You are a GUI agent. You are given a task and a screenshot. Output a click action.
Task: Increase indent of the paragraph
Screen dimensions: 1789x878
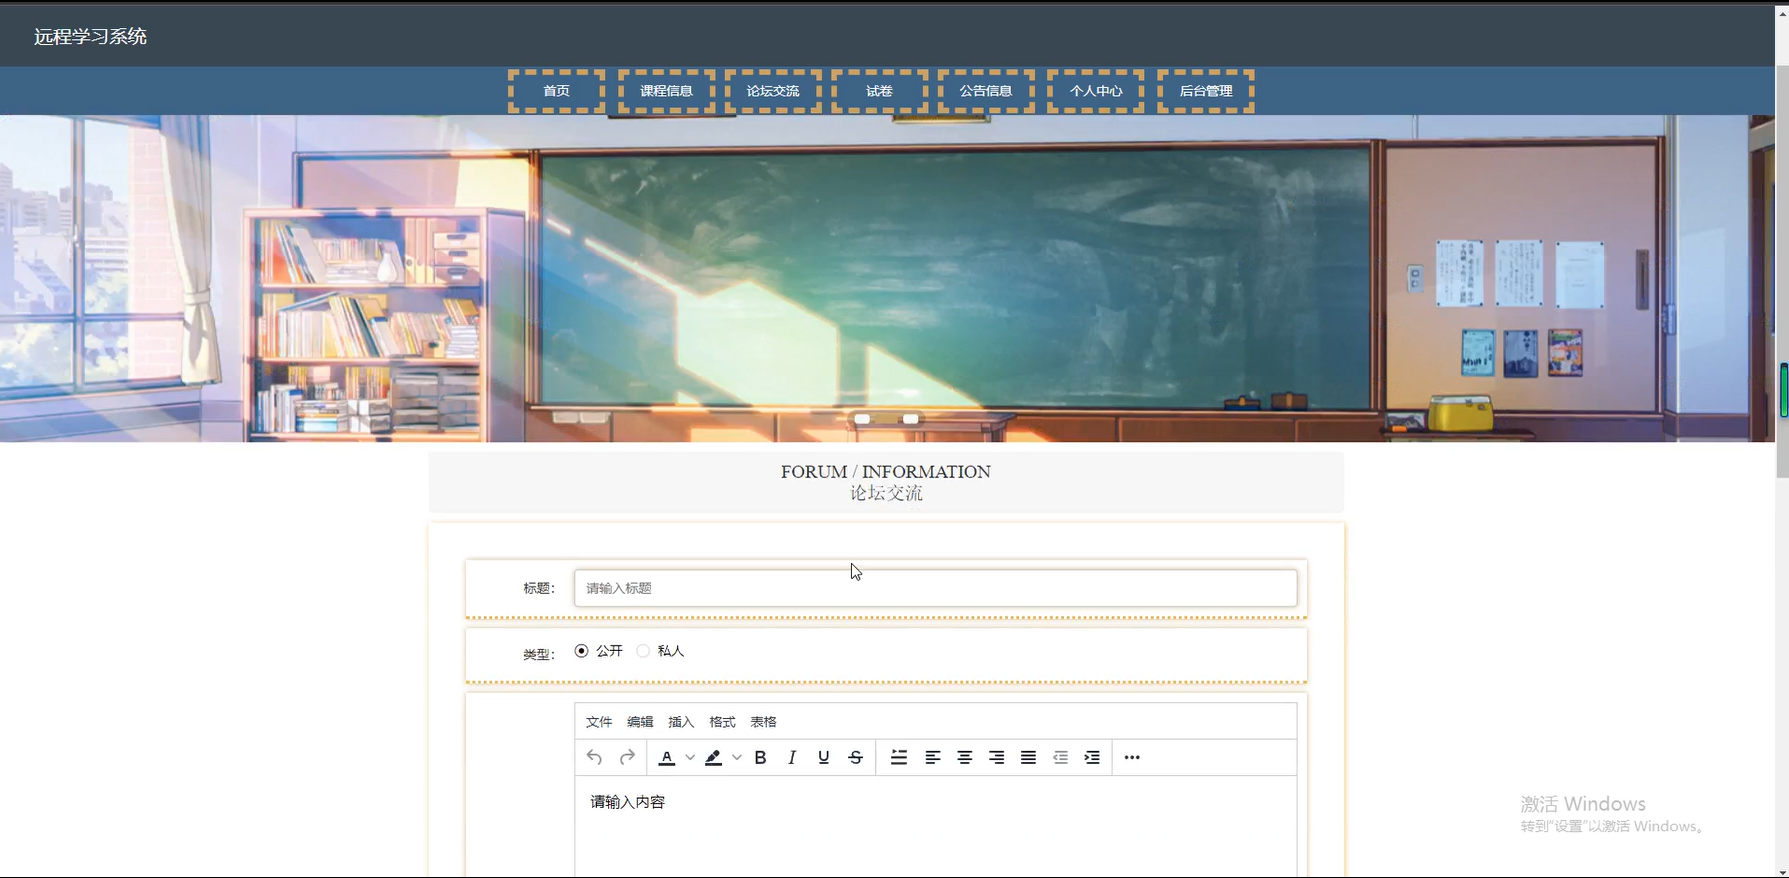1092,757
